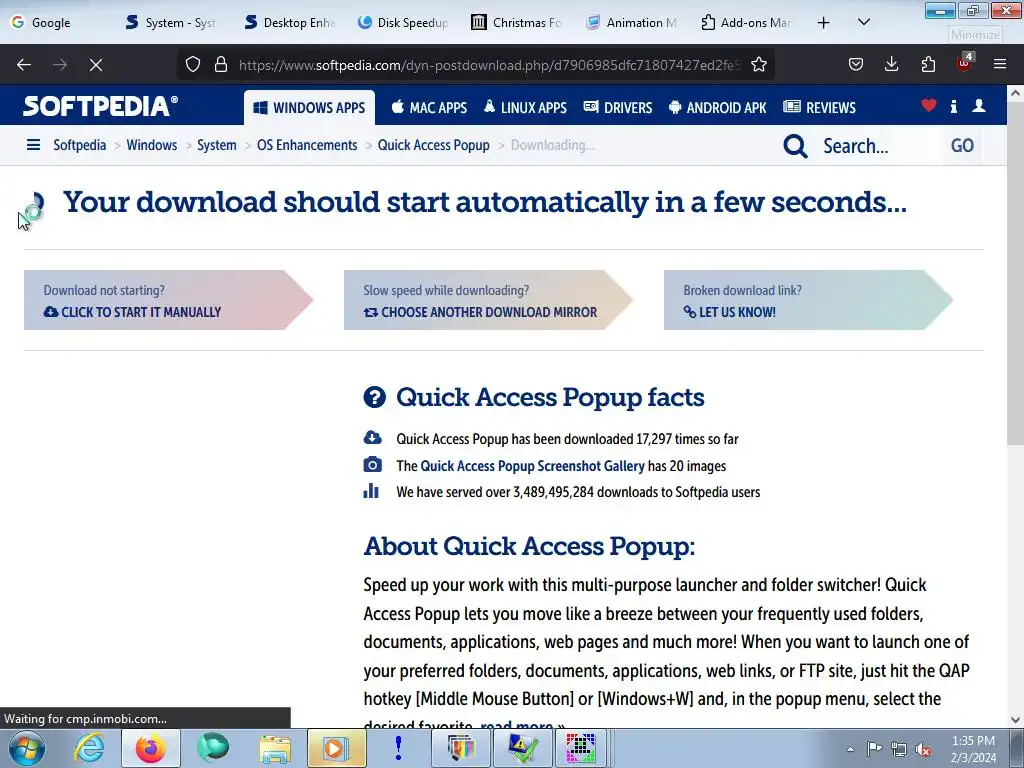This screenshot has width=1024, height=768.
Task: Open user account icon
Action: point(979,106)
